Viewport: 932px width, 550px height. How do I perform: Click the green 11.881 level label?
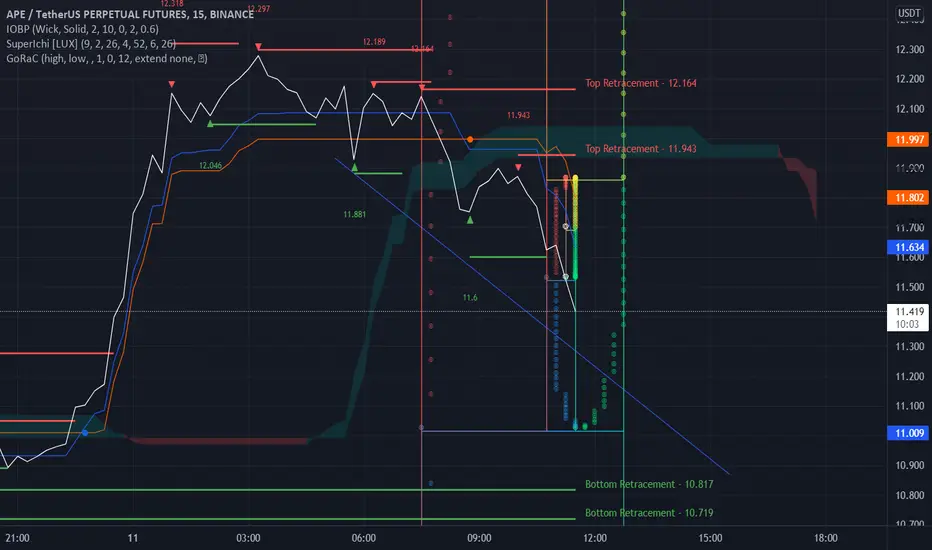tap(354, 214)
